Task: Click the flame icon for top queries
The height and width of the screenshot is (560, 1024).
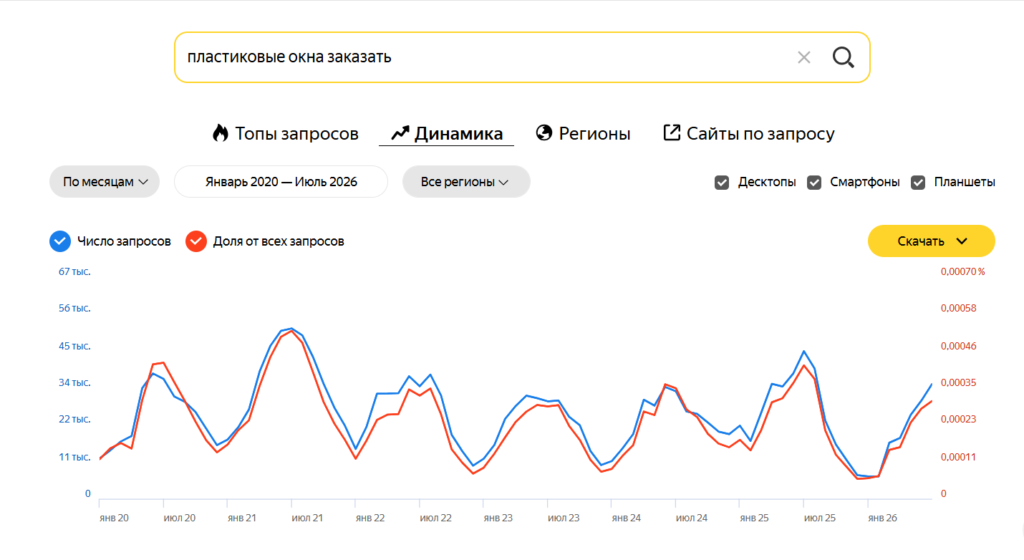Action: pyautogui.click(x=221, y=133)
